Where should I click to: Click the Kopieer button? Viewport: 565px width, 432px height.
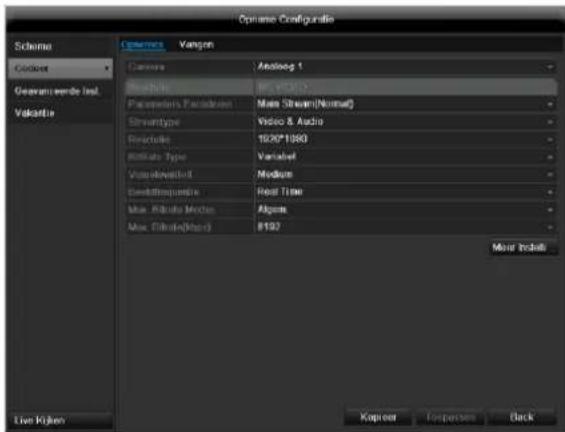coord(378,417)
